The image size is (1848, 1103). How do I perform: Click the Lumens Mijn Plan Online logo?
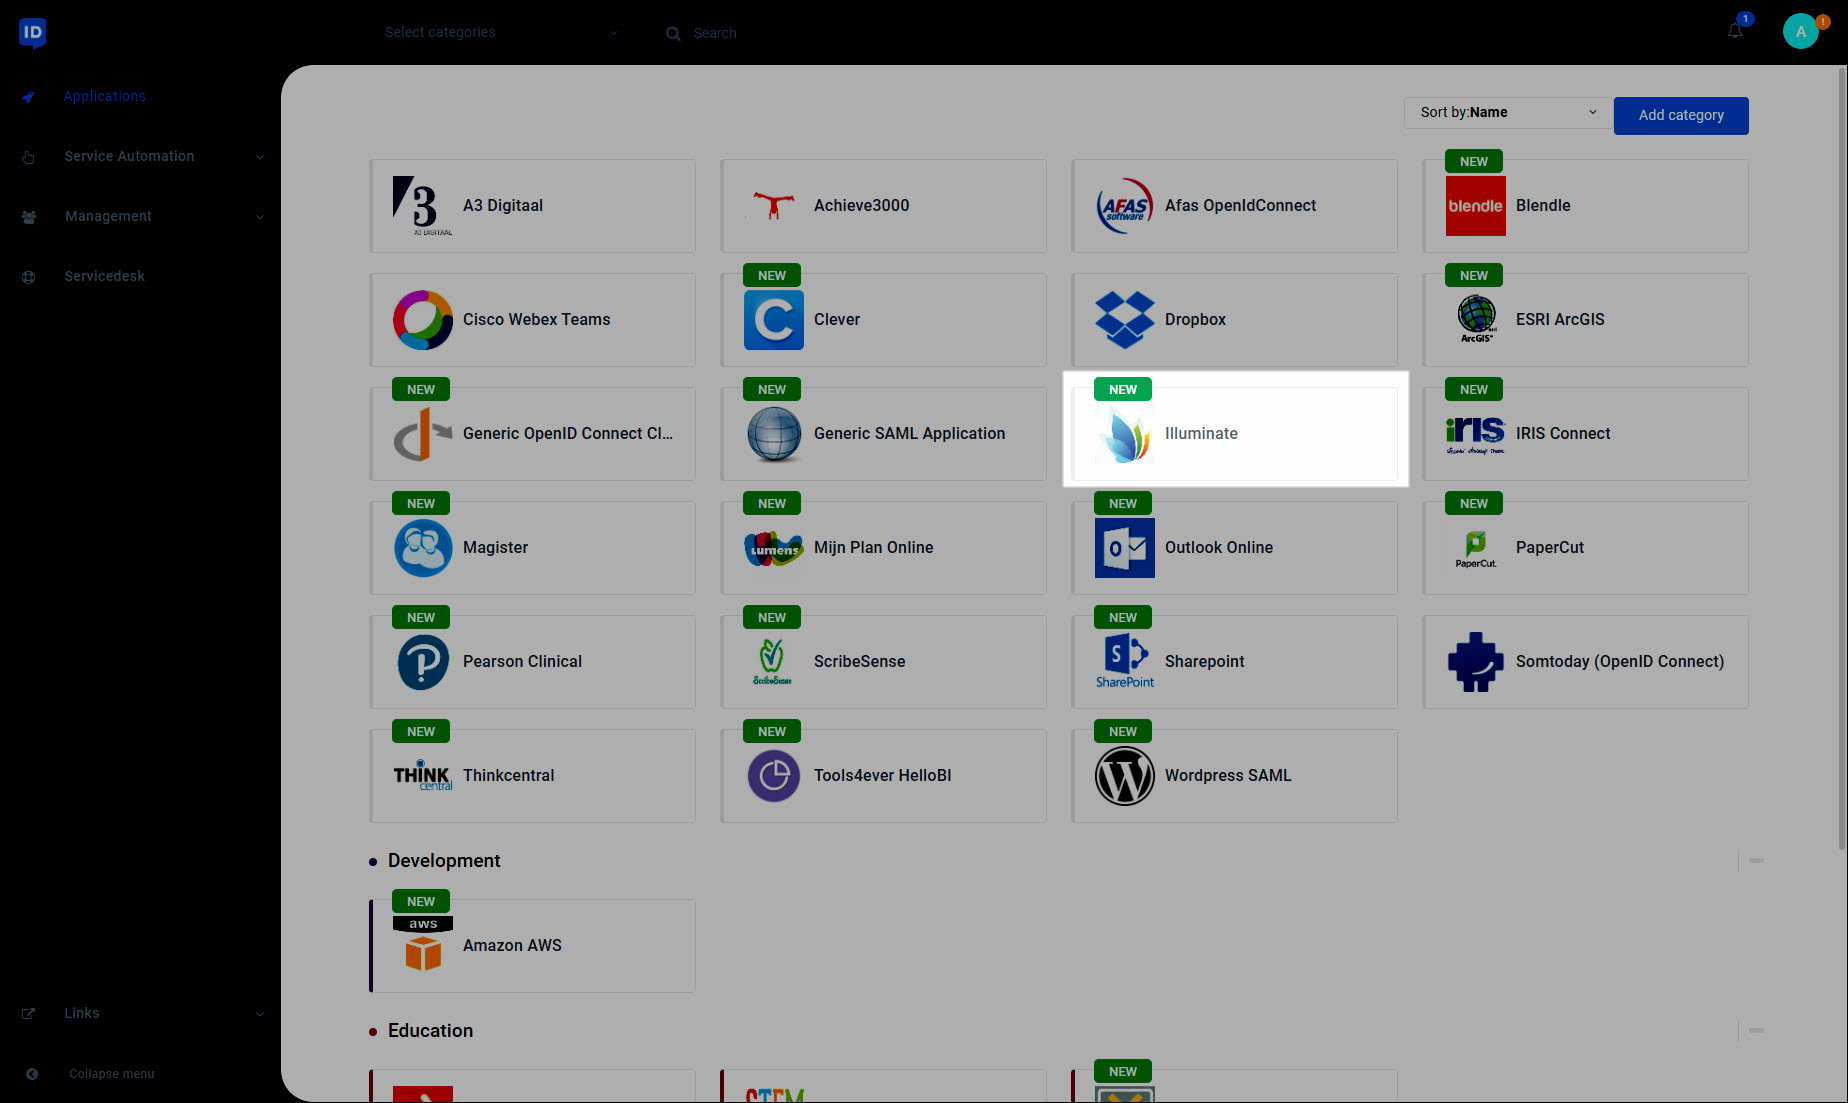pos(774,548)
